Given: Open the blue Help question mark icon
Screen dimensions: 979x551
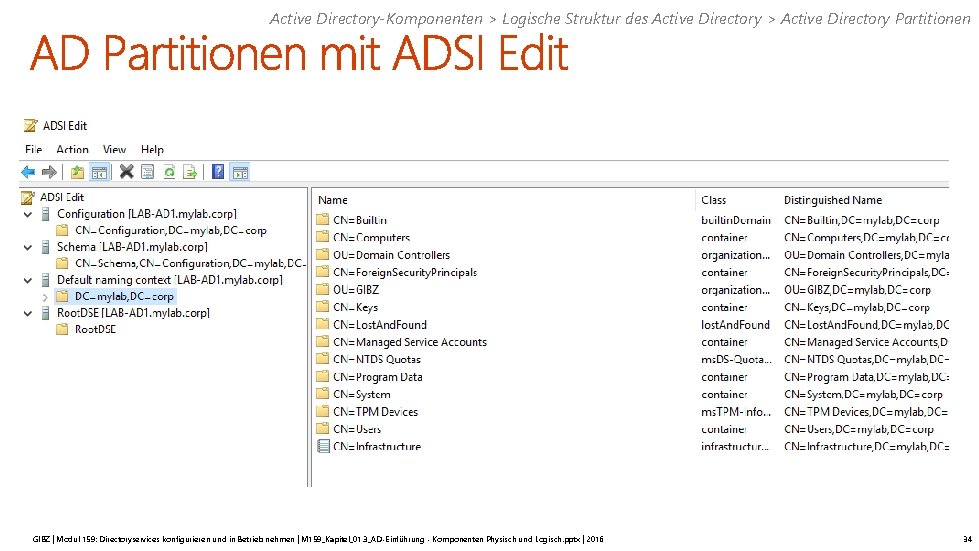Looking at the screenshot, I should [x=218, y=172].
